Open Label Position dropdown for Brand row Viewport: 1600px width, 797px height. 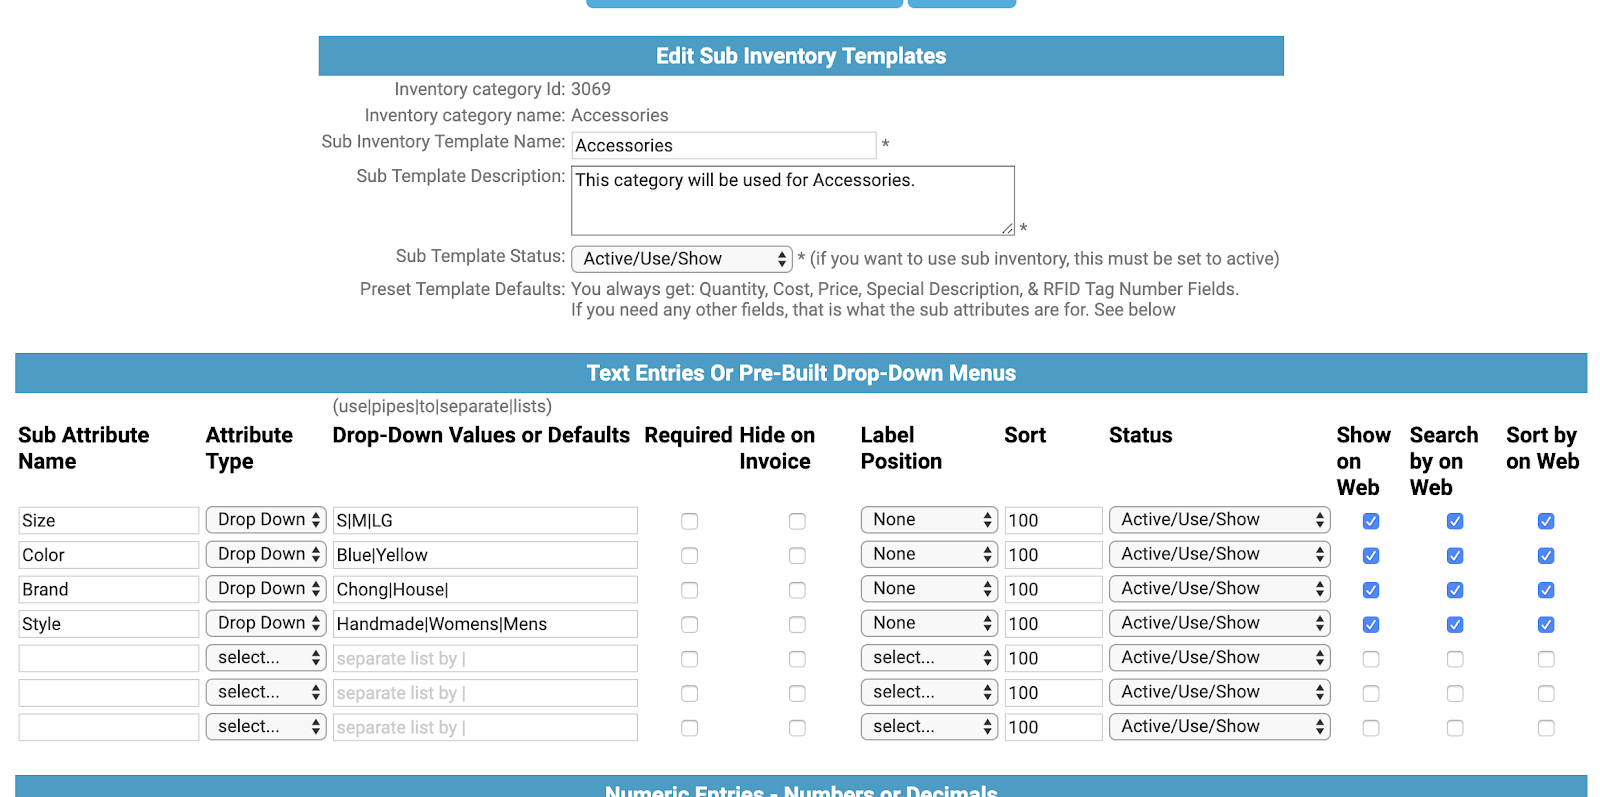point(929,589)
